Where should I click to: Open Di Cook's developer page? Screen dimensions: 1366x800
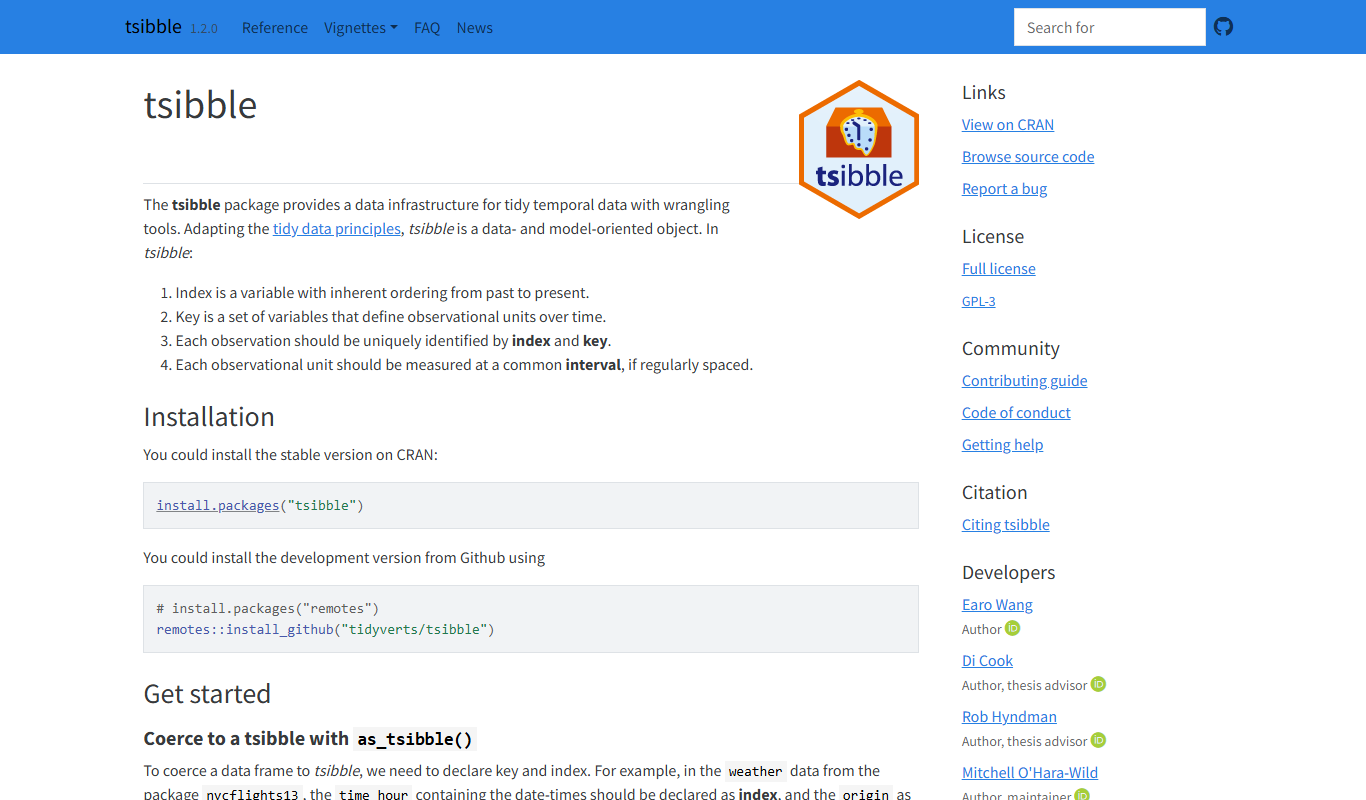988,661
